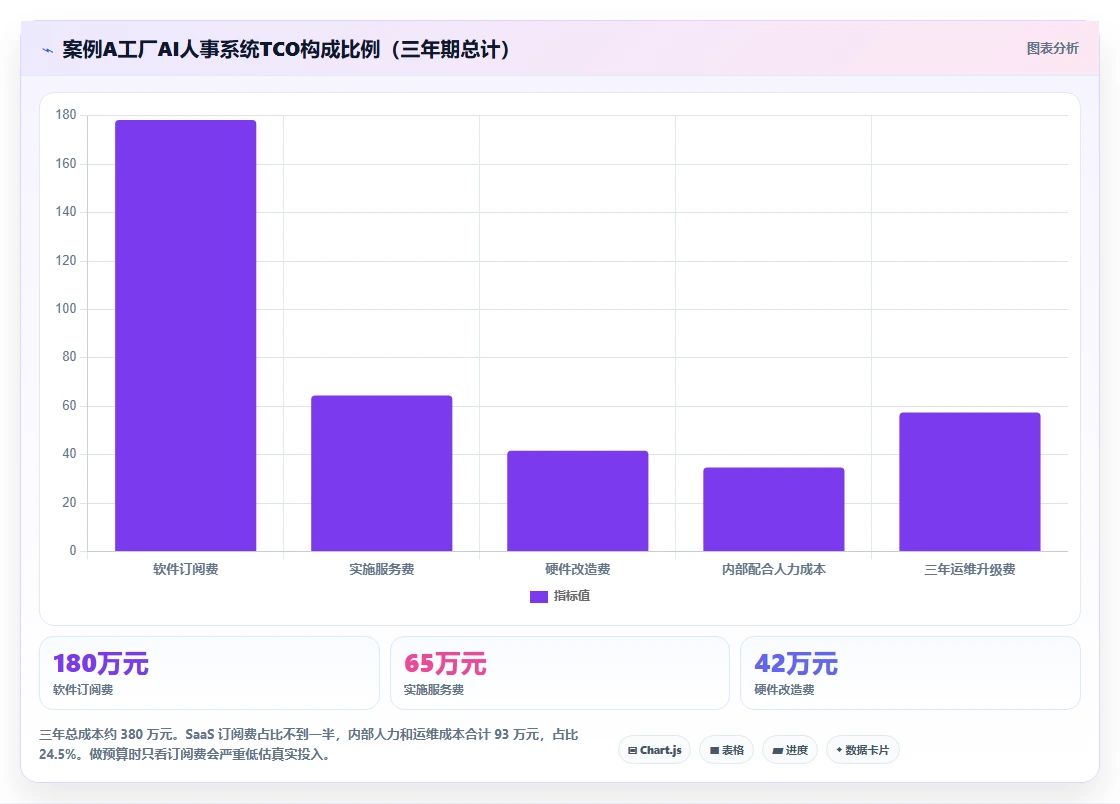Image resolution: width=1120 pixels, height=804 pixels.
Task: Click the purple 指标值 legend swatch
Action: tap(539, 597)
